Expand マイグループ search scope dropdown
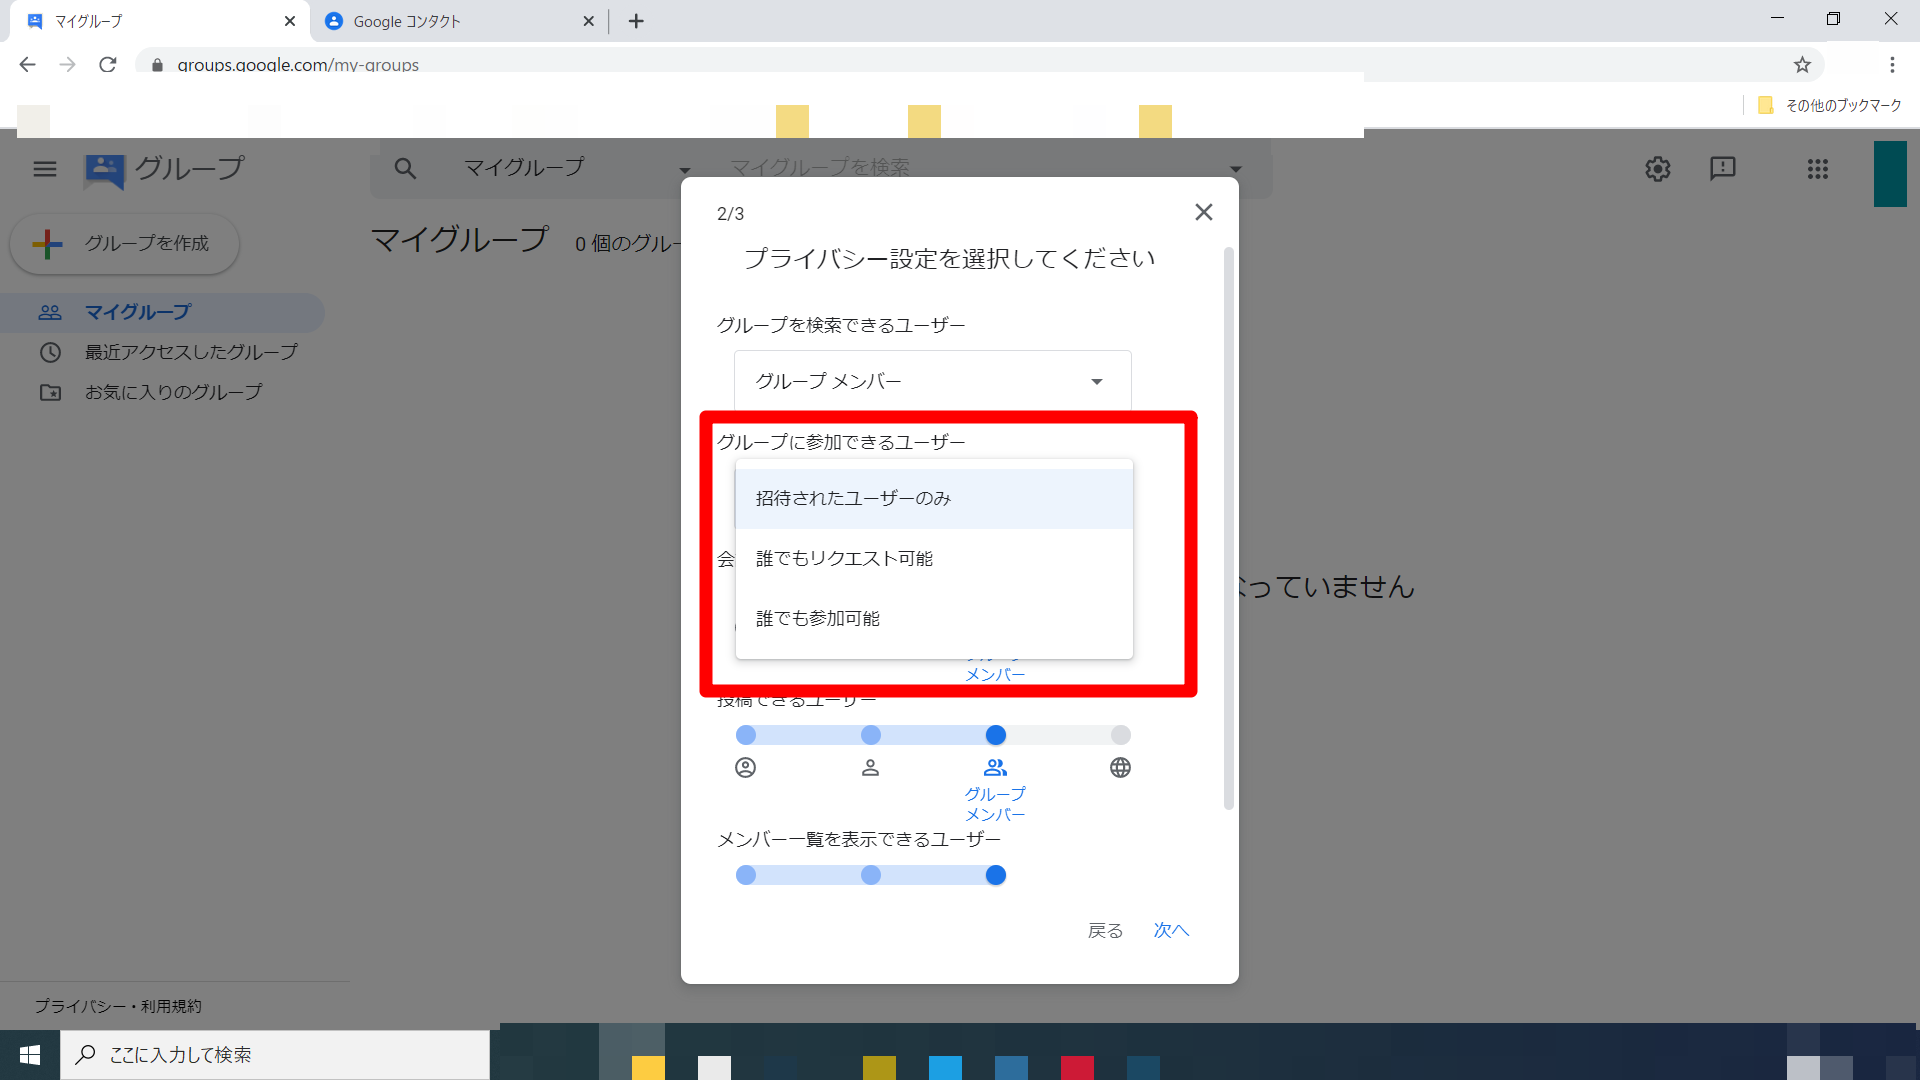Image resolution: width=1920 pixels, height=1080 pixels. (576, 168)
